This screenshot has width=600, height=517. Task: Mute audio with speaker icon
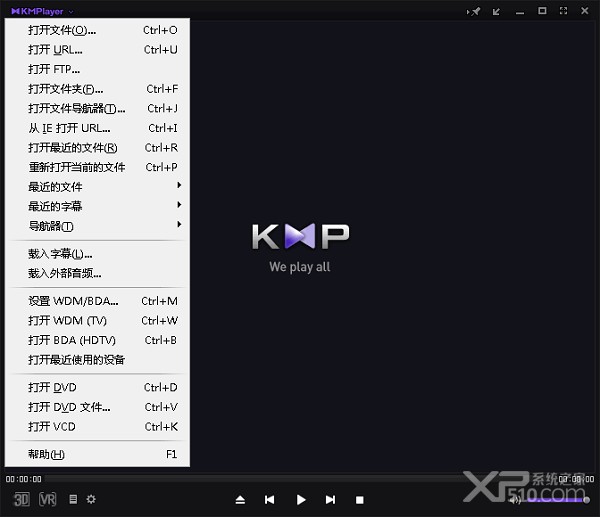pos(515,500)
